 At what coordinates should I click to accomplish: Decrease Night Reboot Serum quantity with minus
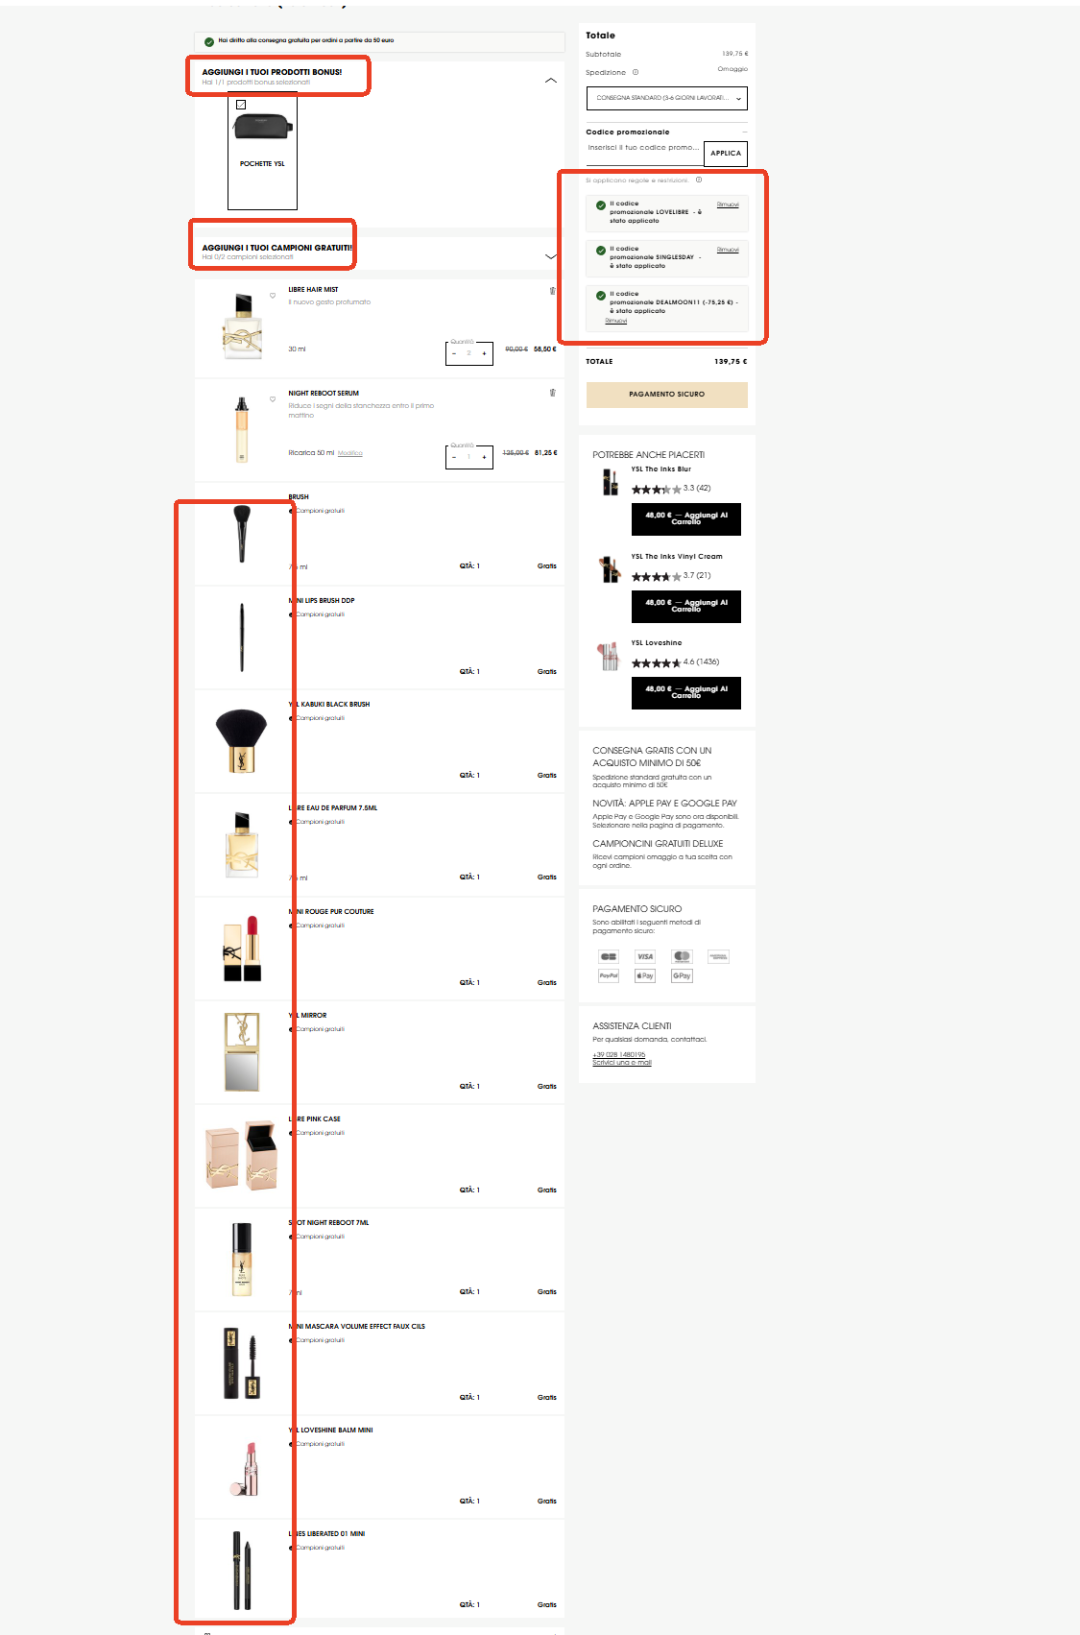point(454,457)
